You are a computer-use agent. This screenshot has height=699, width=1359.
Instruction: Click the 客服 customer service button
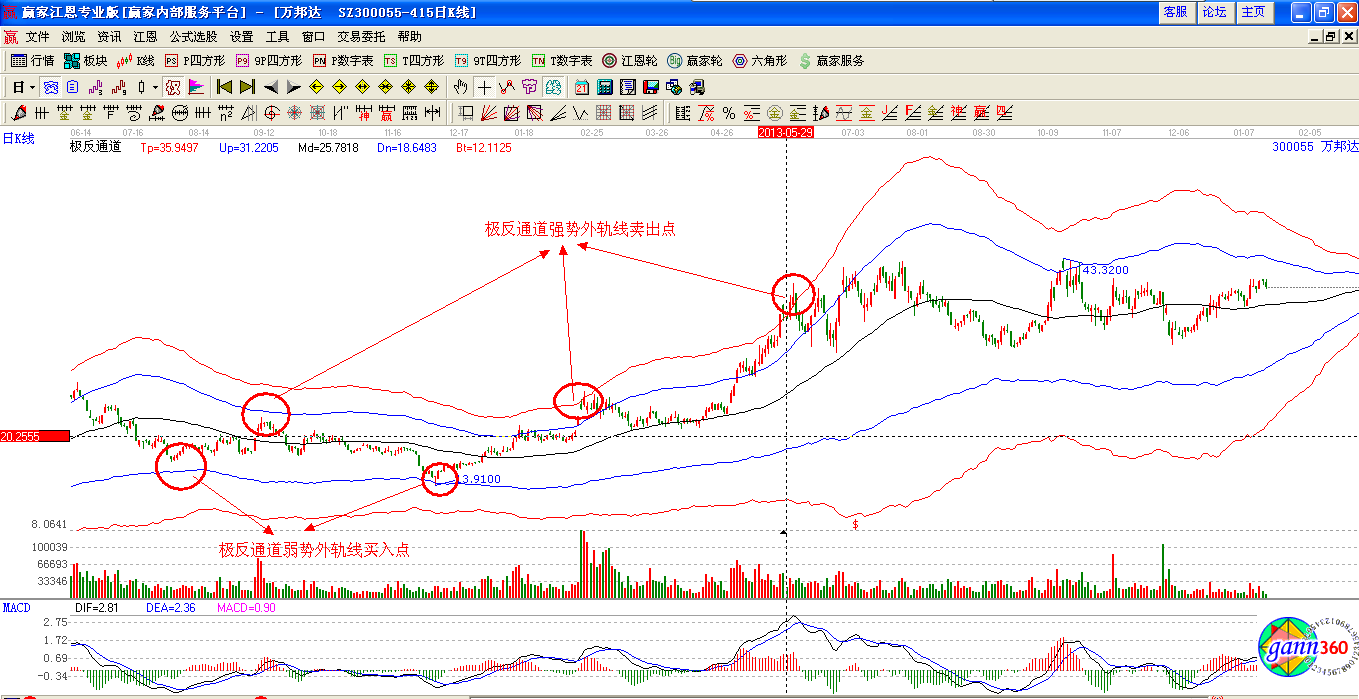coord(1175,12)
